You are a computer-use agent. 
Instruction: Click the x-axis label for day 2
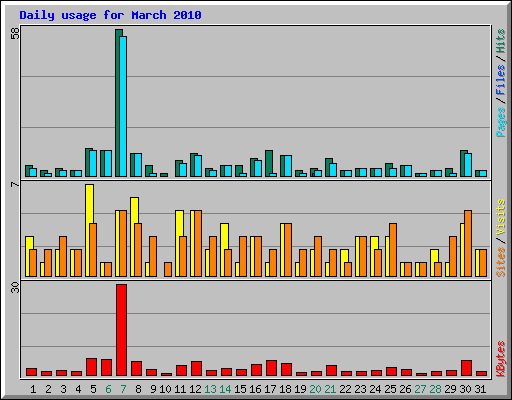click(48, 389)
